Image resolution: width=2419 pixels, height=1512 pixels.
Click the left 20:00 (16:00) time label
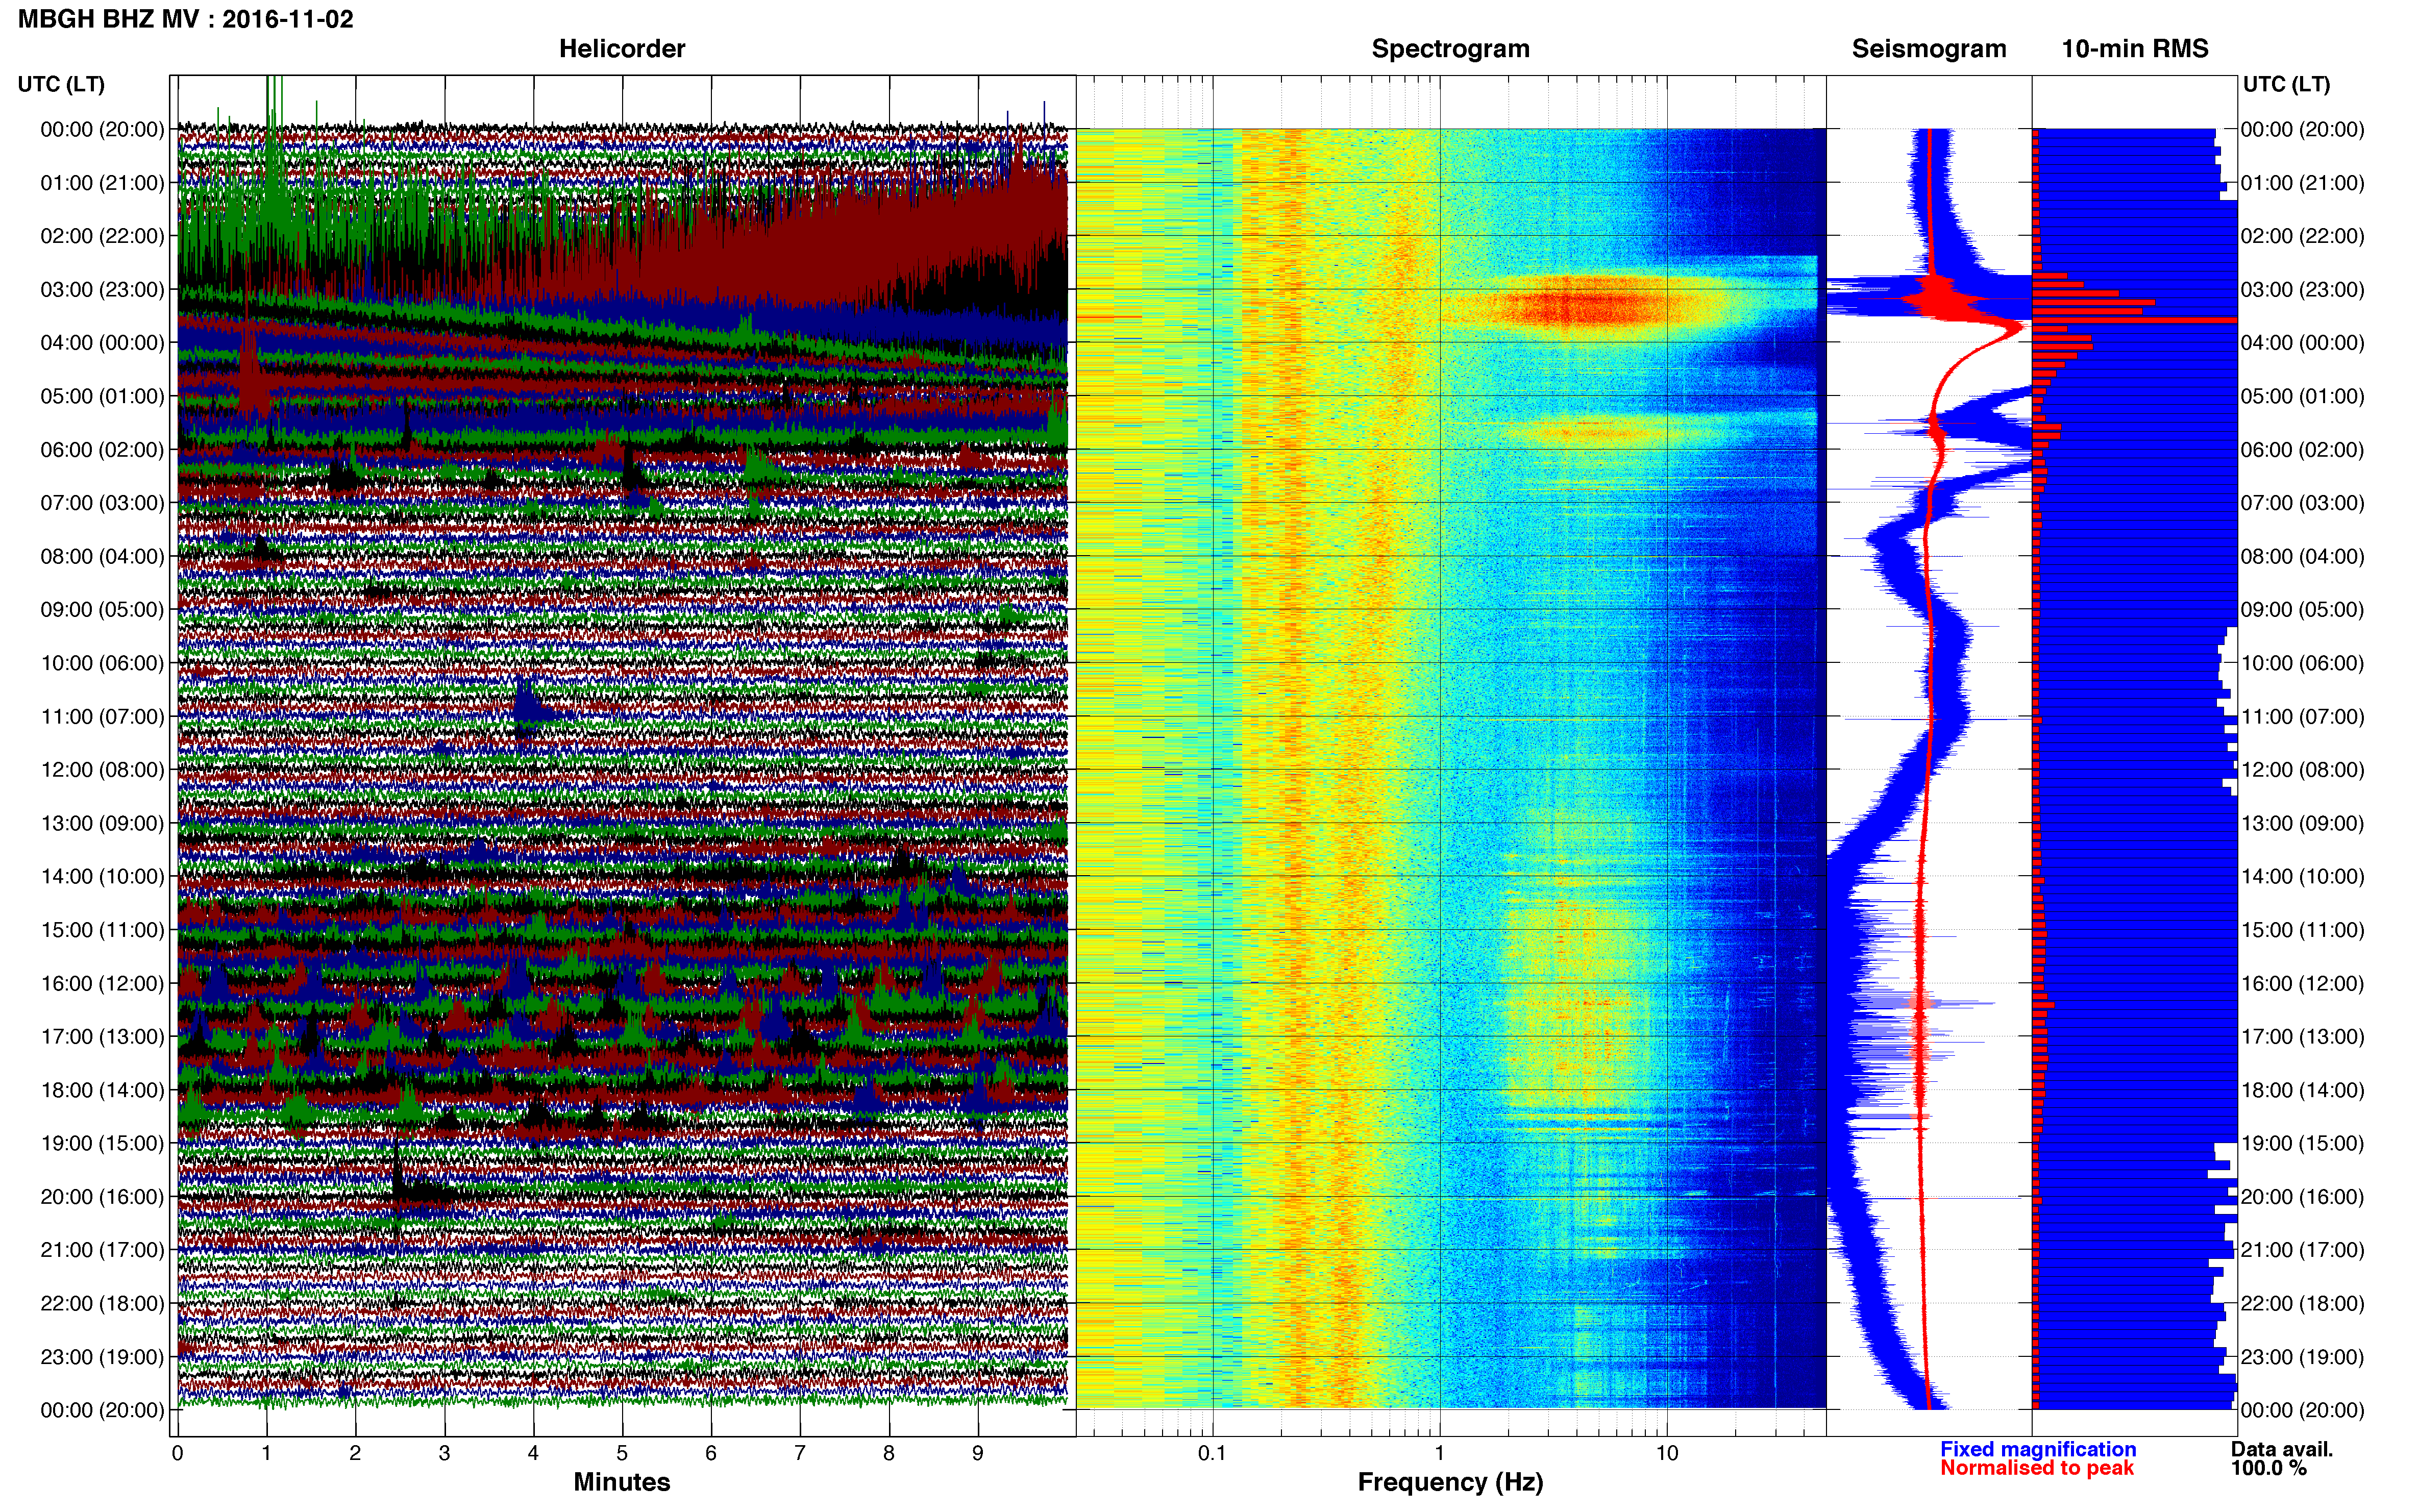102,1197
